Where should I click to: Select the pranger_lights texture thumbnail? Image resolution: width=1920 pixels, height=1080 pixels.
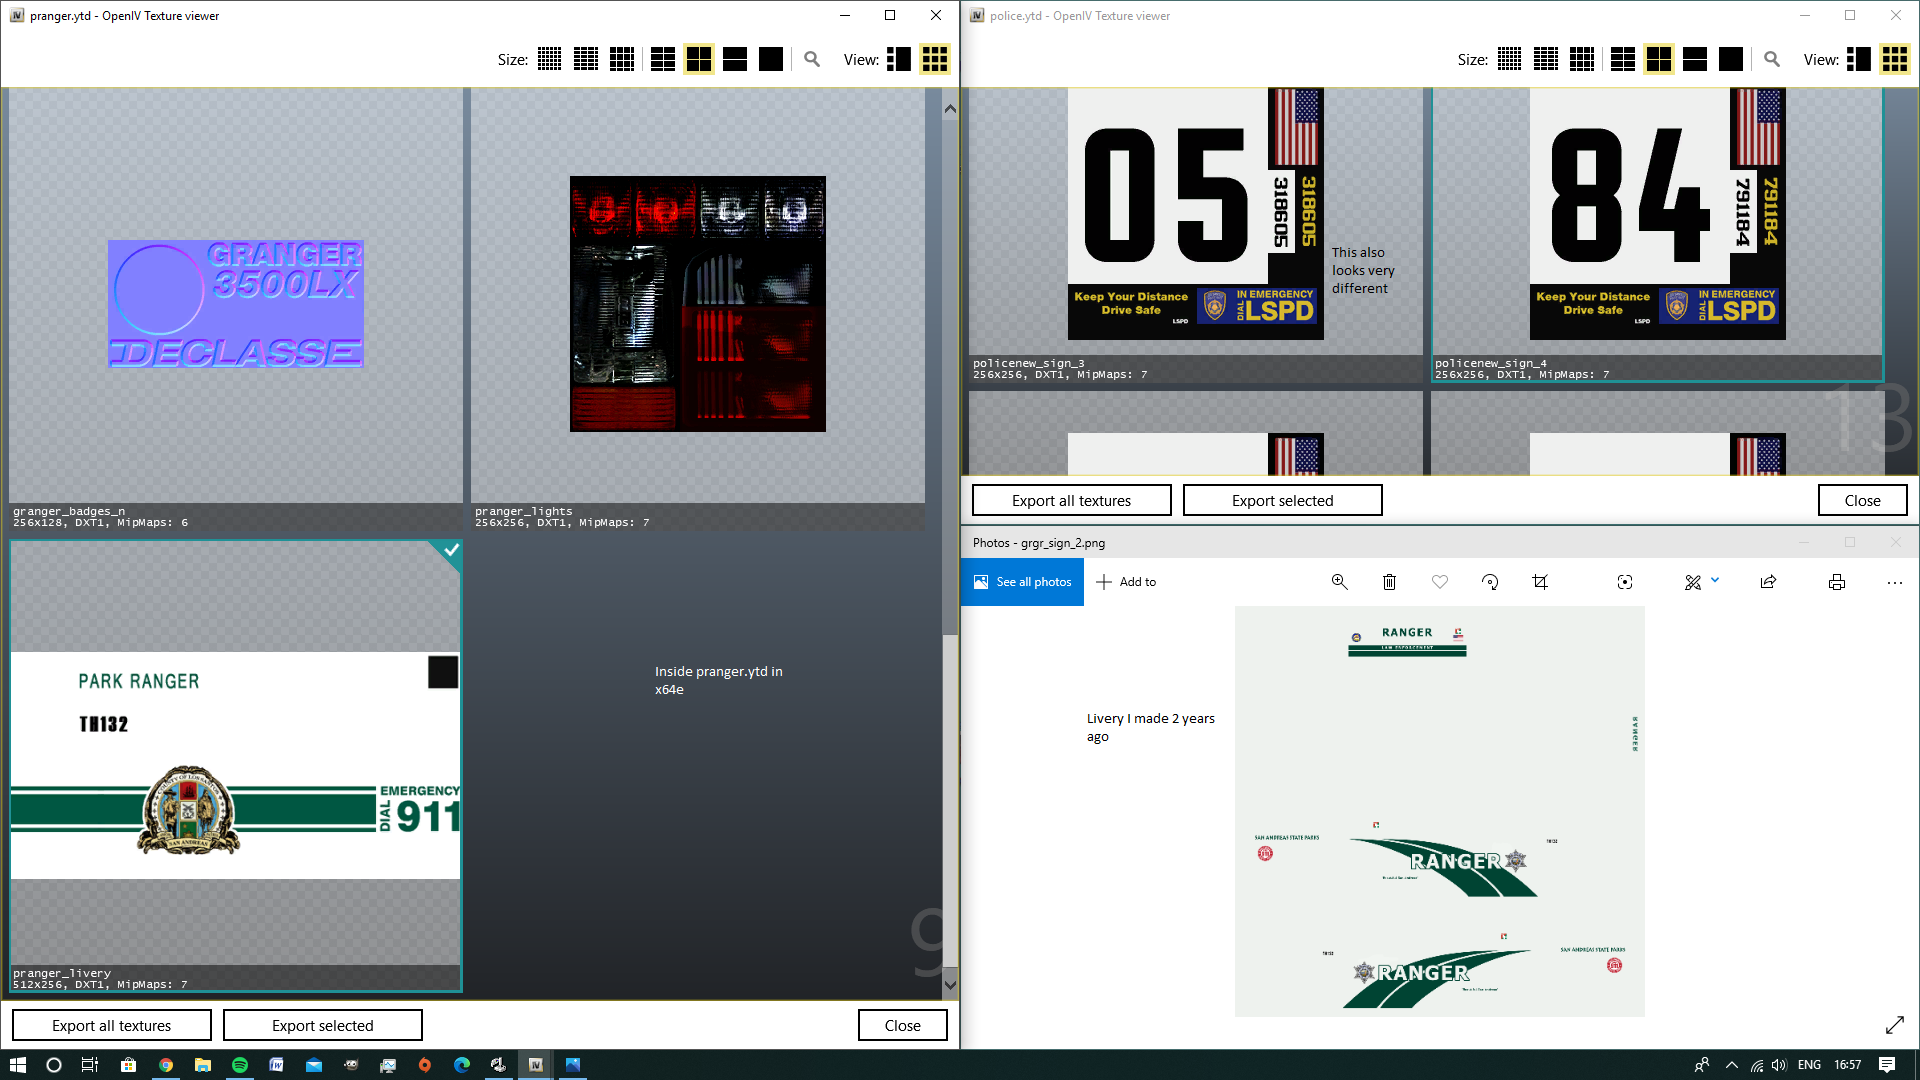click(697, 304)
